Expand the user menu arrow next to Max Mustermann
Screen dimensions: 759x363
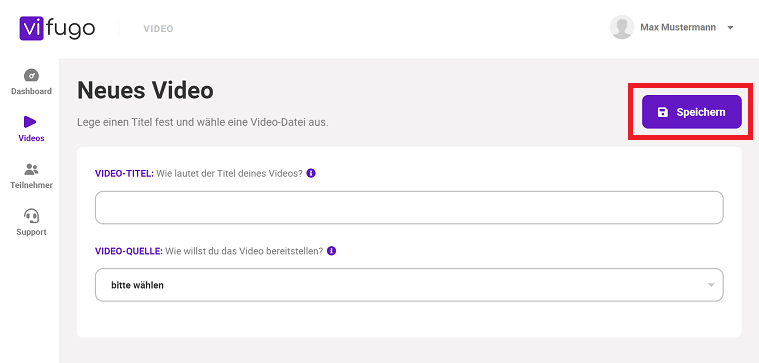point(730,28)
